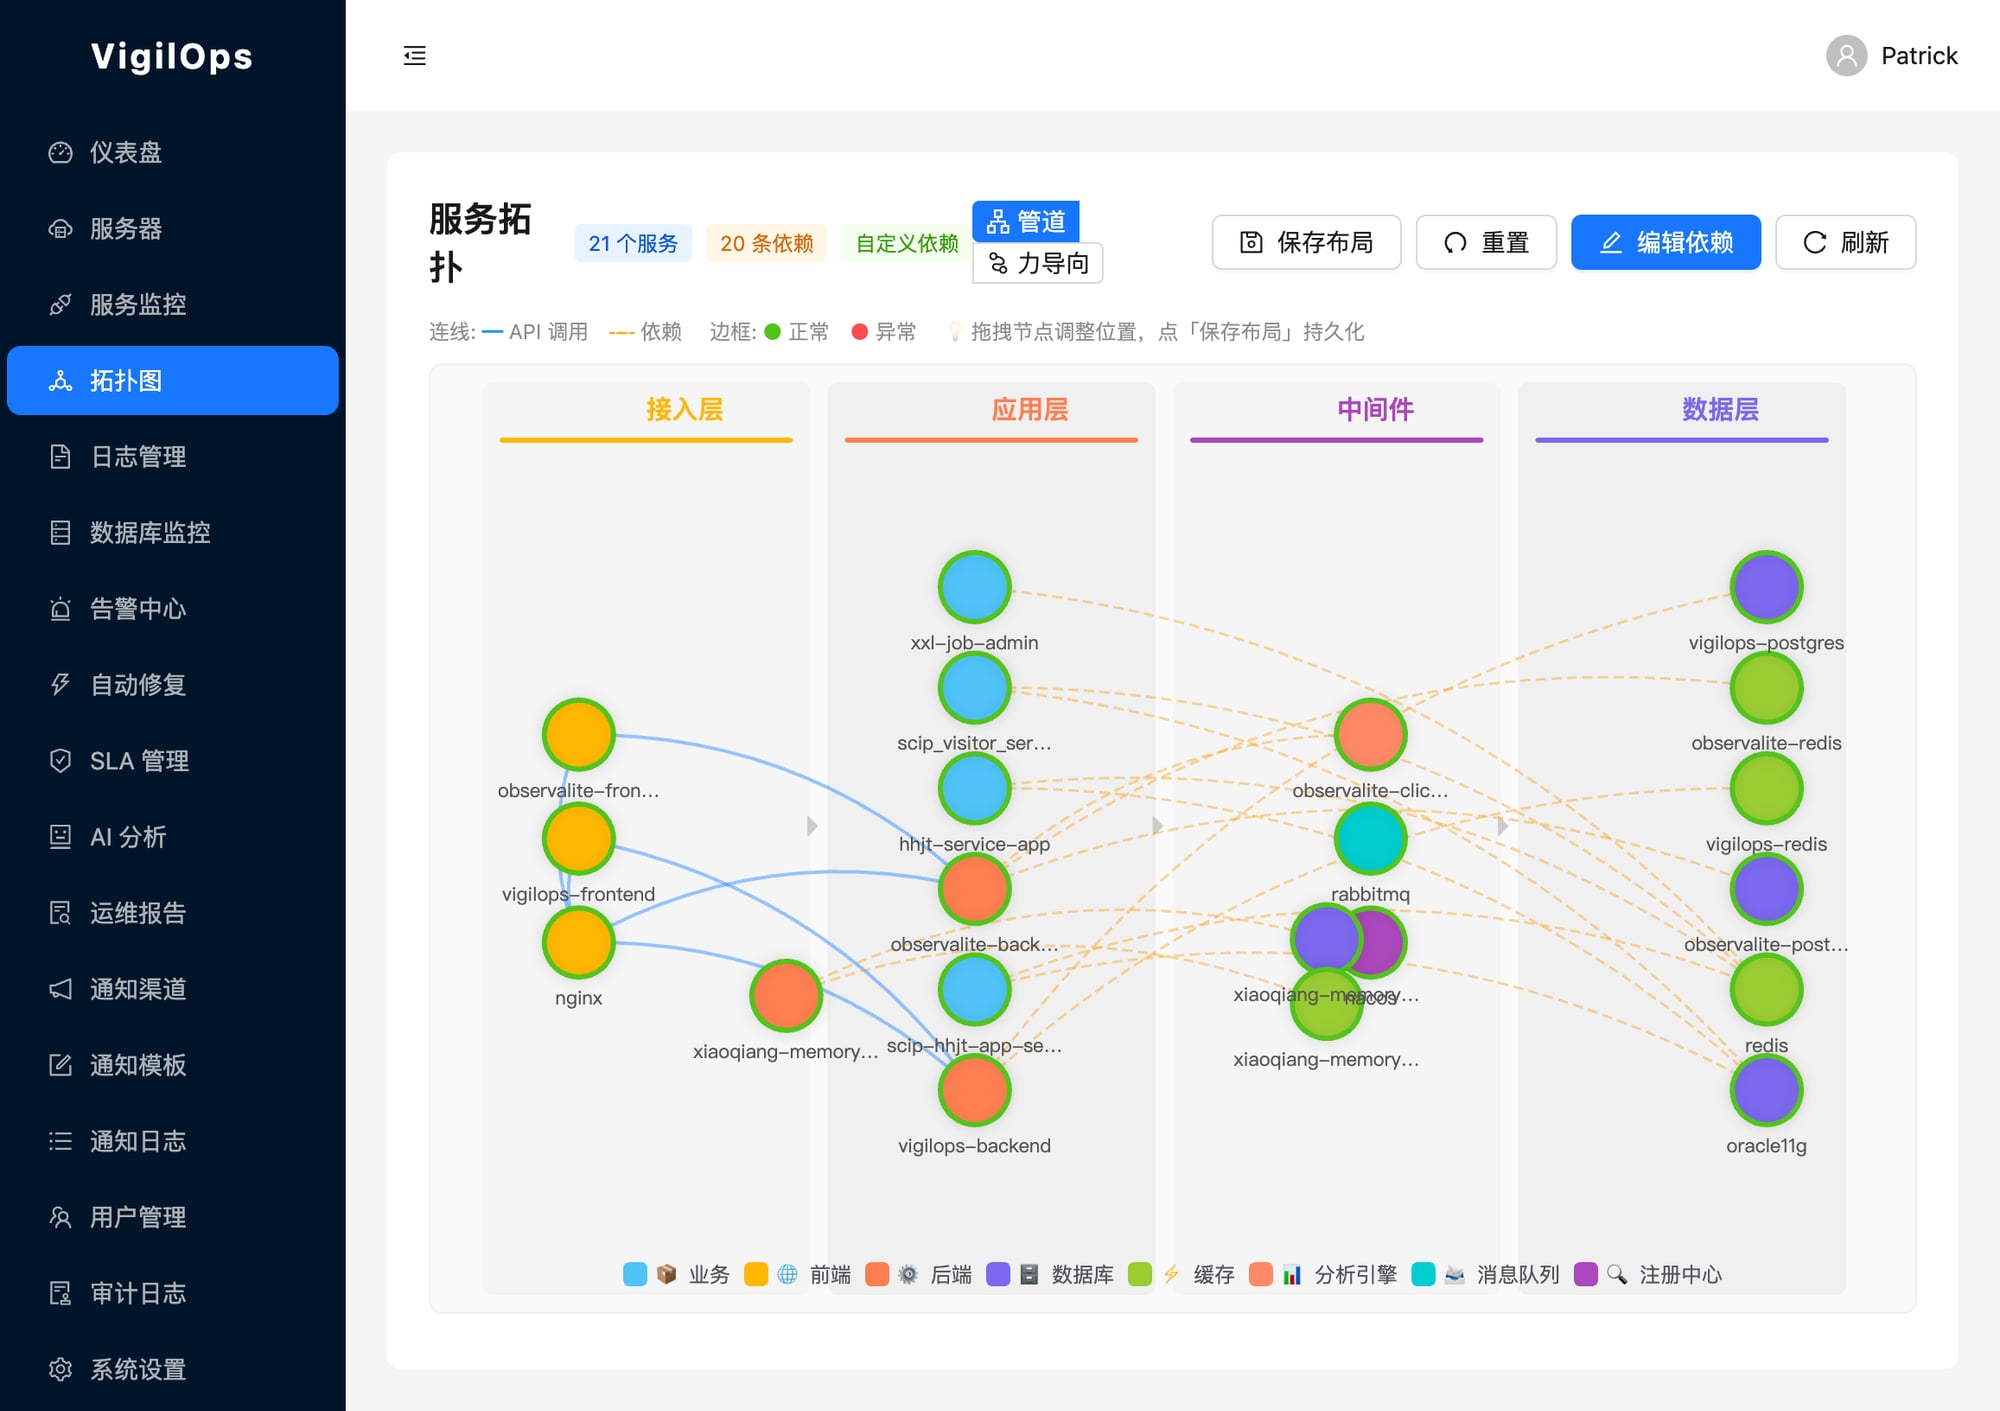Click the alert center bell icon
Screen dimensions: 2000x1411
(x=60, y=608)
